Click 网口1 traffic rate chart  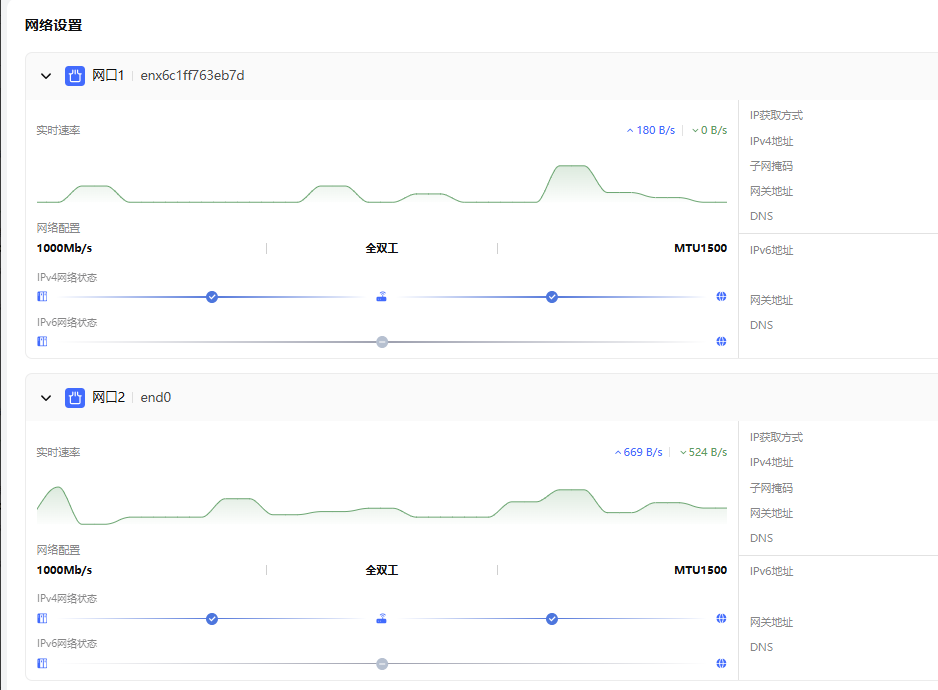tap(382, 184)
